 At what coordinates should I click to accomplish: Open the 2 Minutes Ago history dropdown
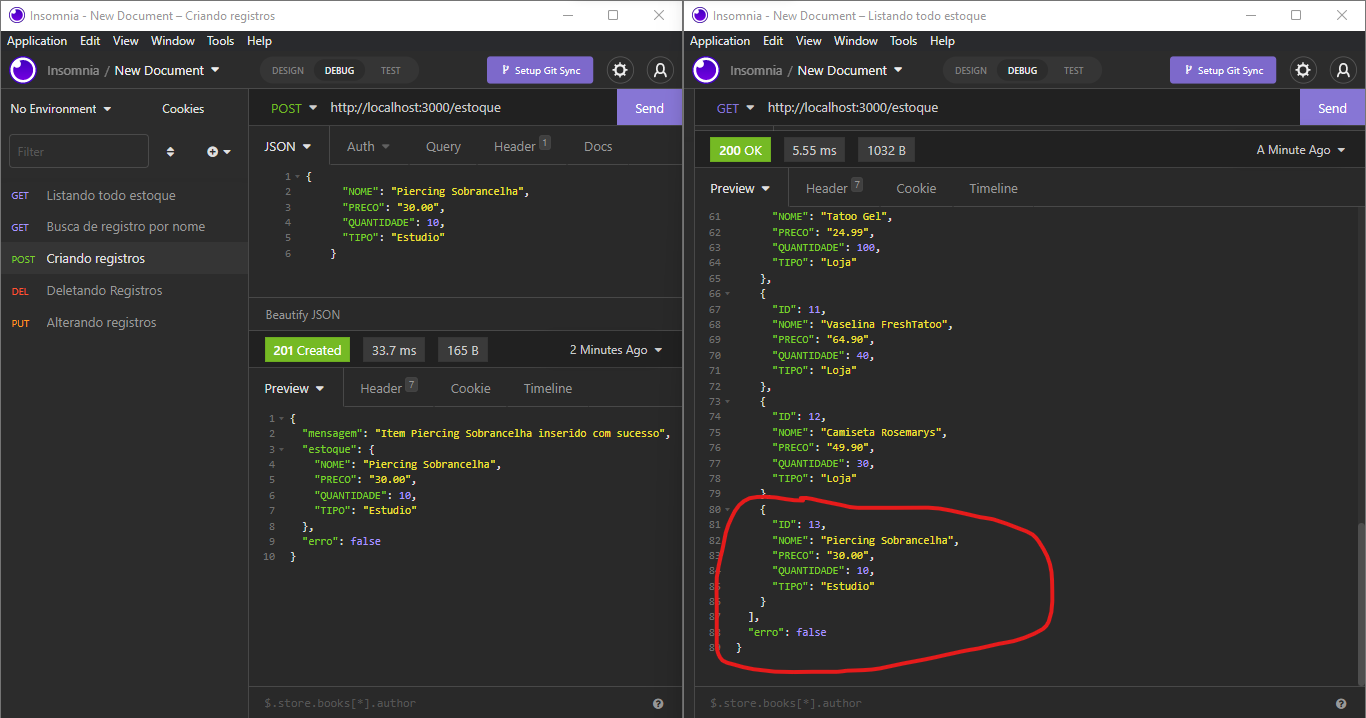click(x=615, y=349)
